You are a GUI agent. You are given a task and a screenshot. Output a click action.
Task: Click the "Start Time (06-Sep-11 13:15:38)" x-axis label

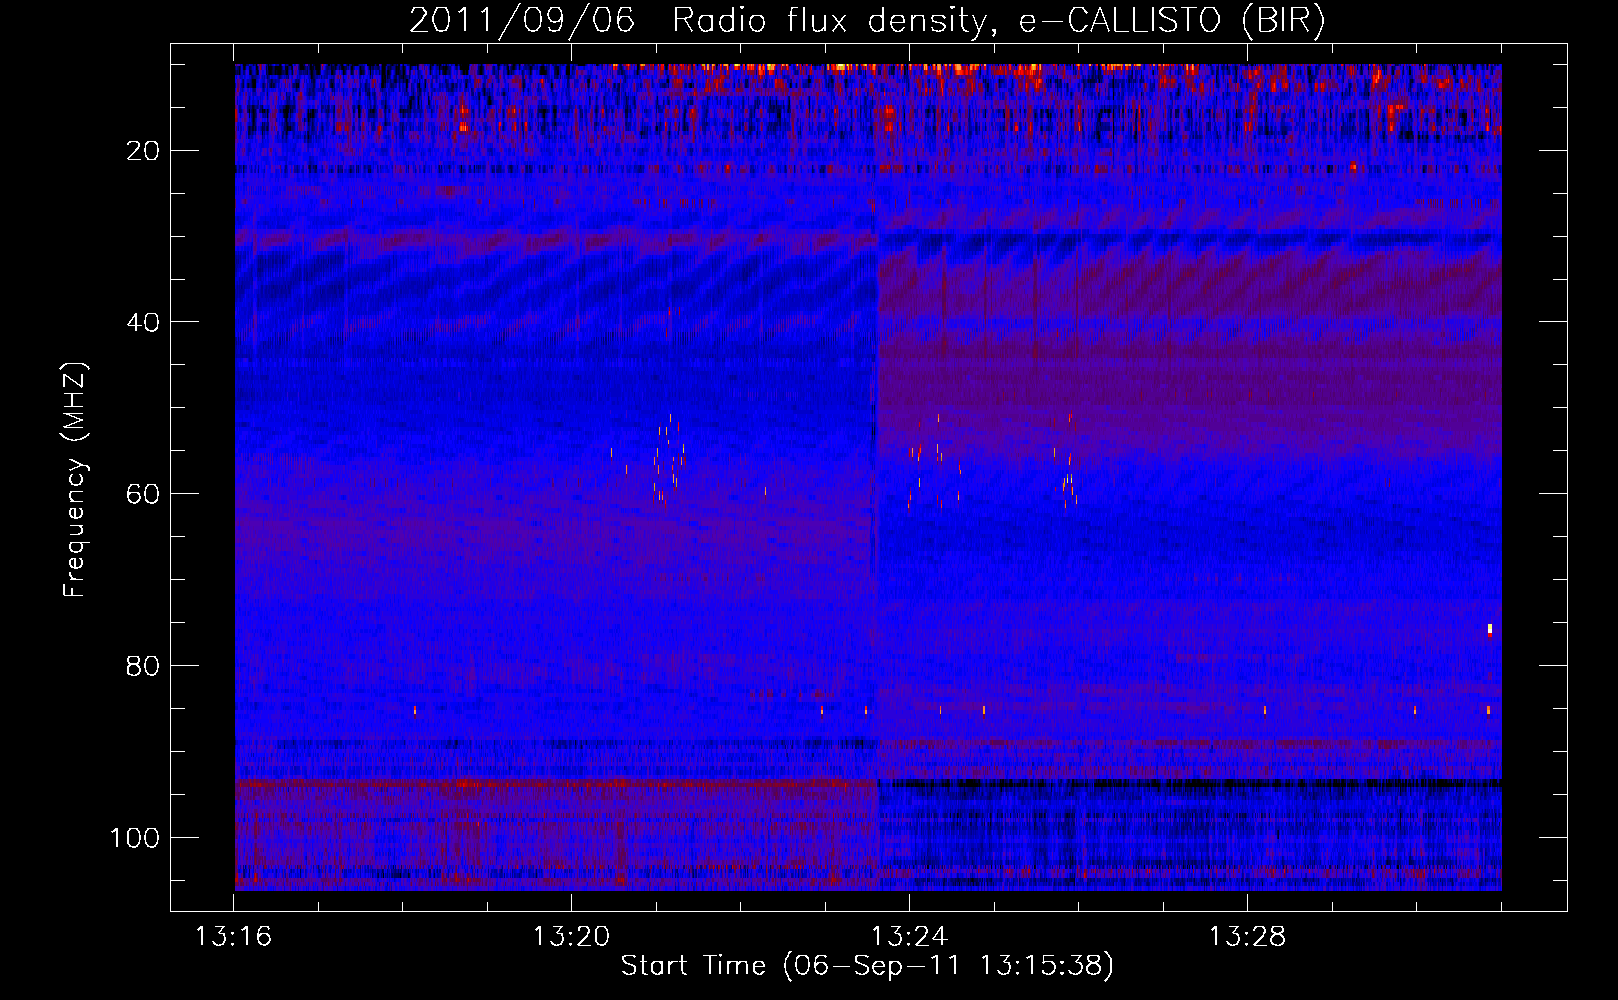tap(867, 965)
